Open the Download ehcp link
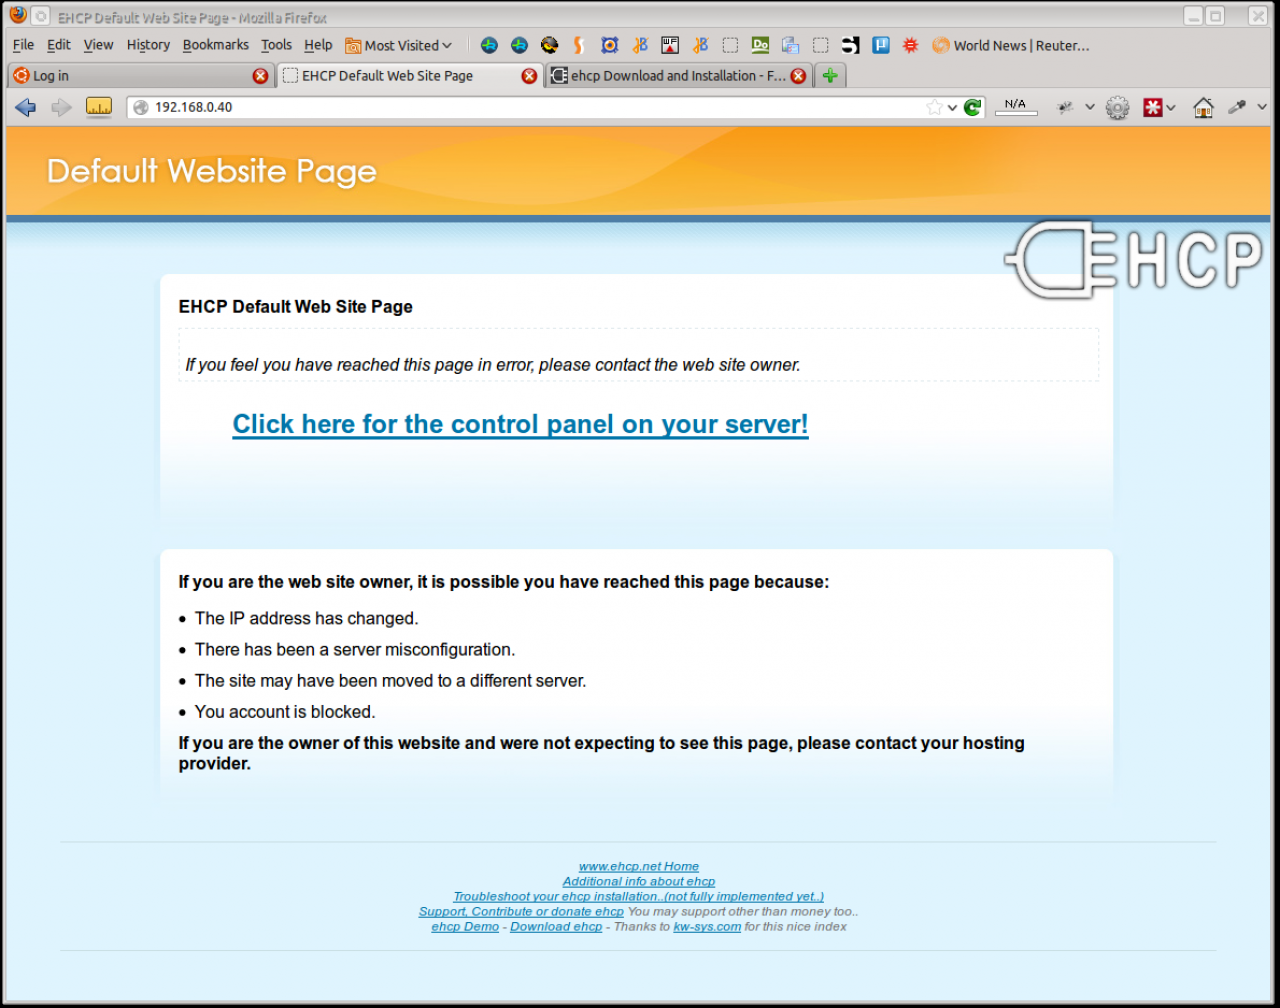Viewport: 1280px width, 1008px height. click(556, 926)
